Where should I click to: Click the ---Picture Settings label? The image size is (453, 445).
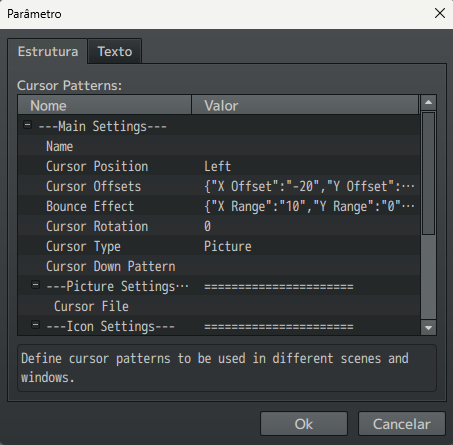coord(117,286)
